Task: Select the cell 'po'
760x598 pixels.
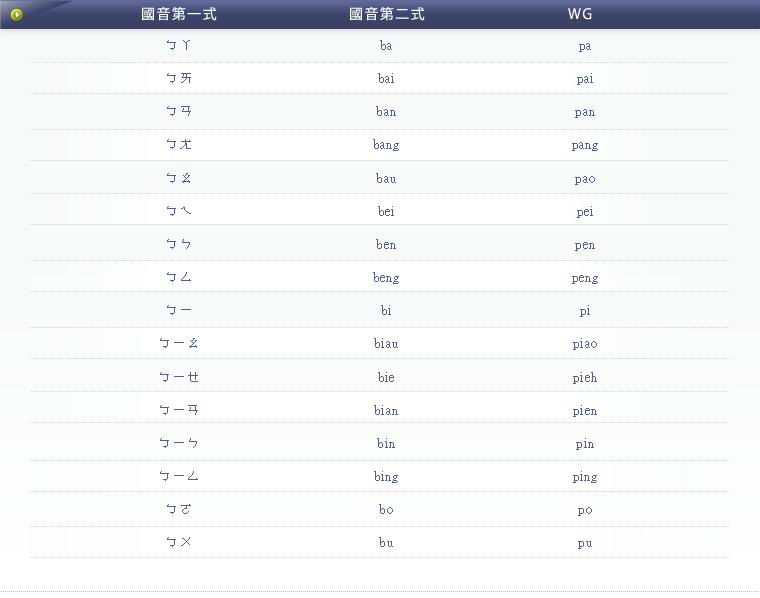Action: tap(585, 510)
